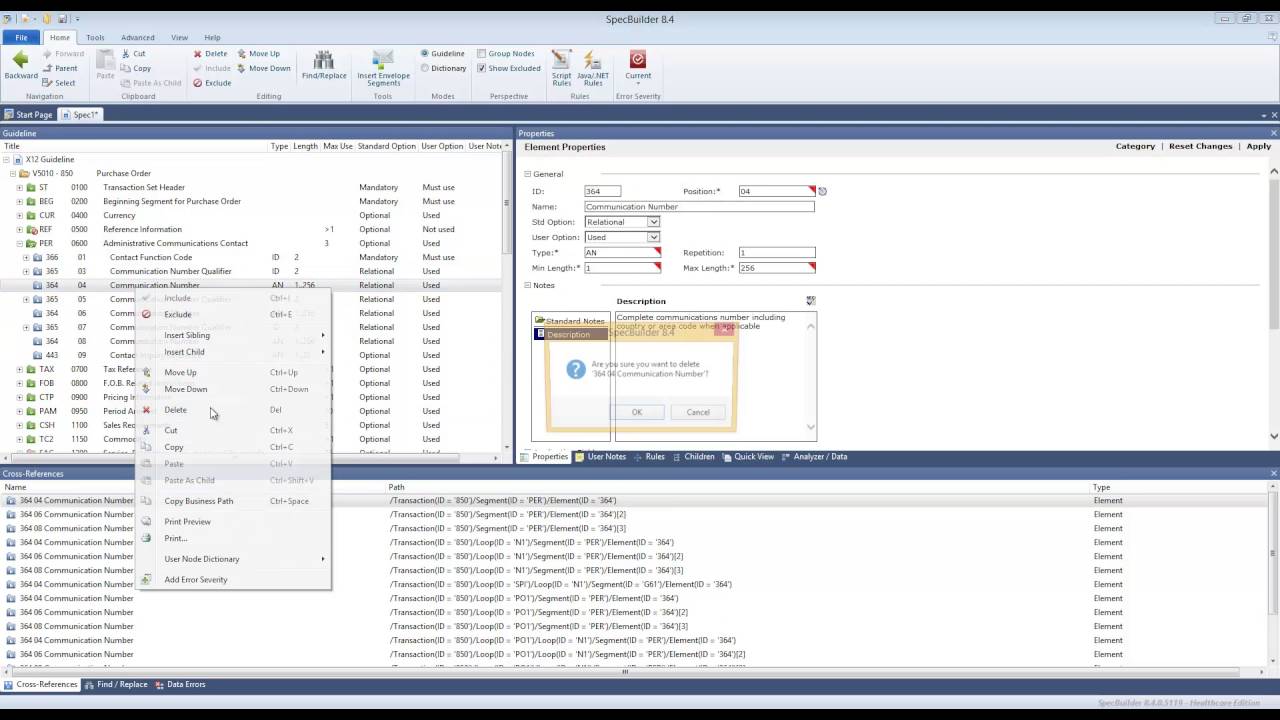This screenshot has width=1280, height=720.
Task: Switch to the Advanced ribbon tab
Action: pyautogui.click(x=138, y=37)
